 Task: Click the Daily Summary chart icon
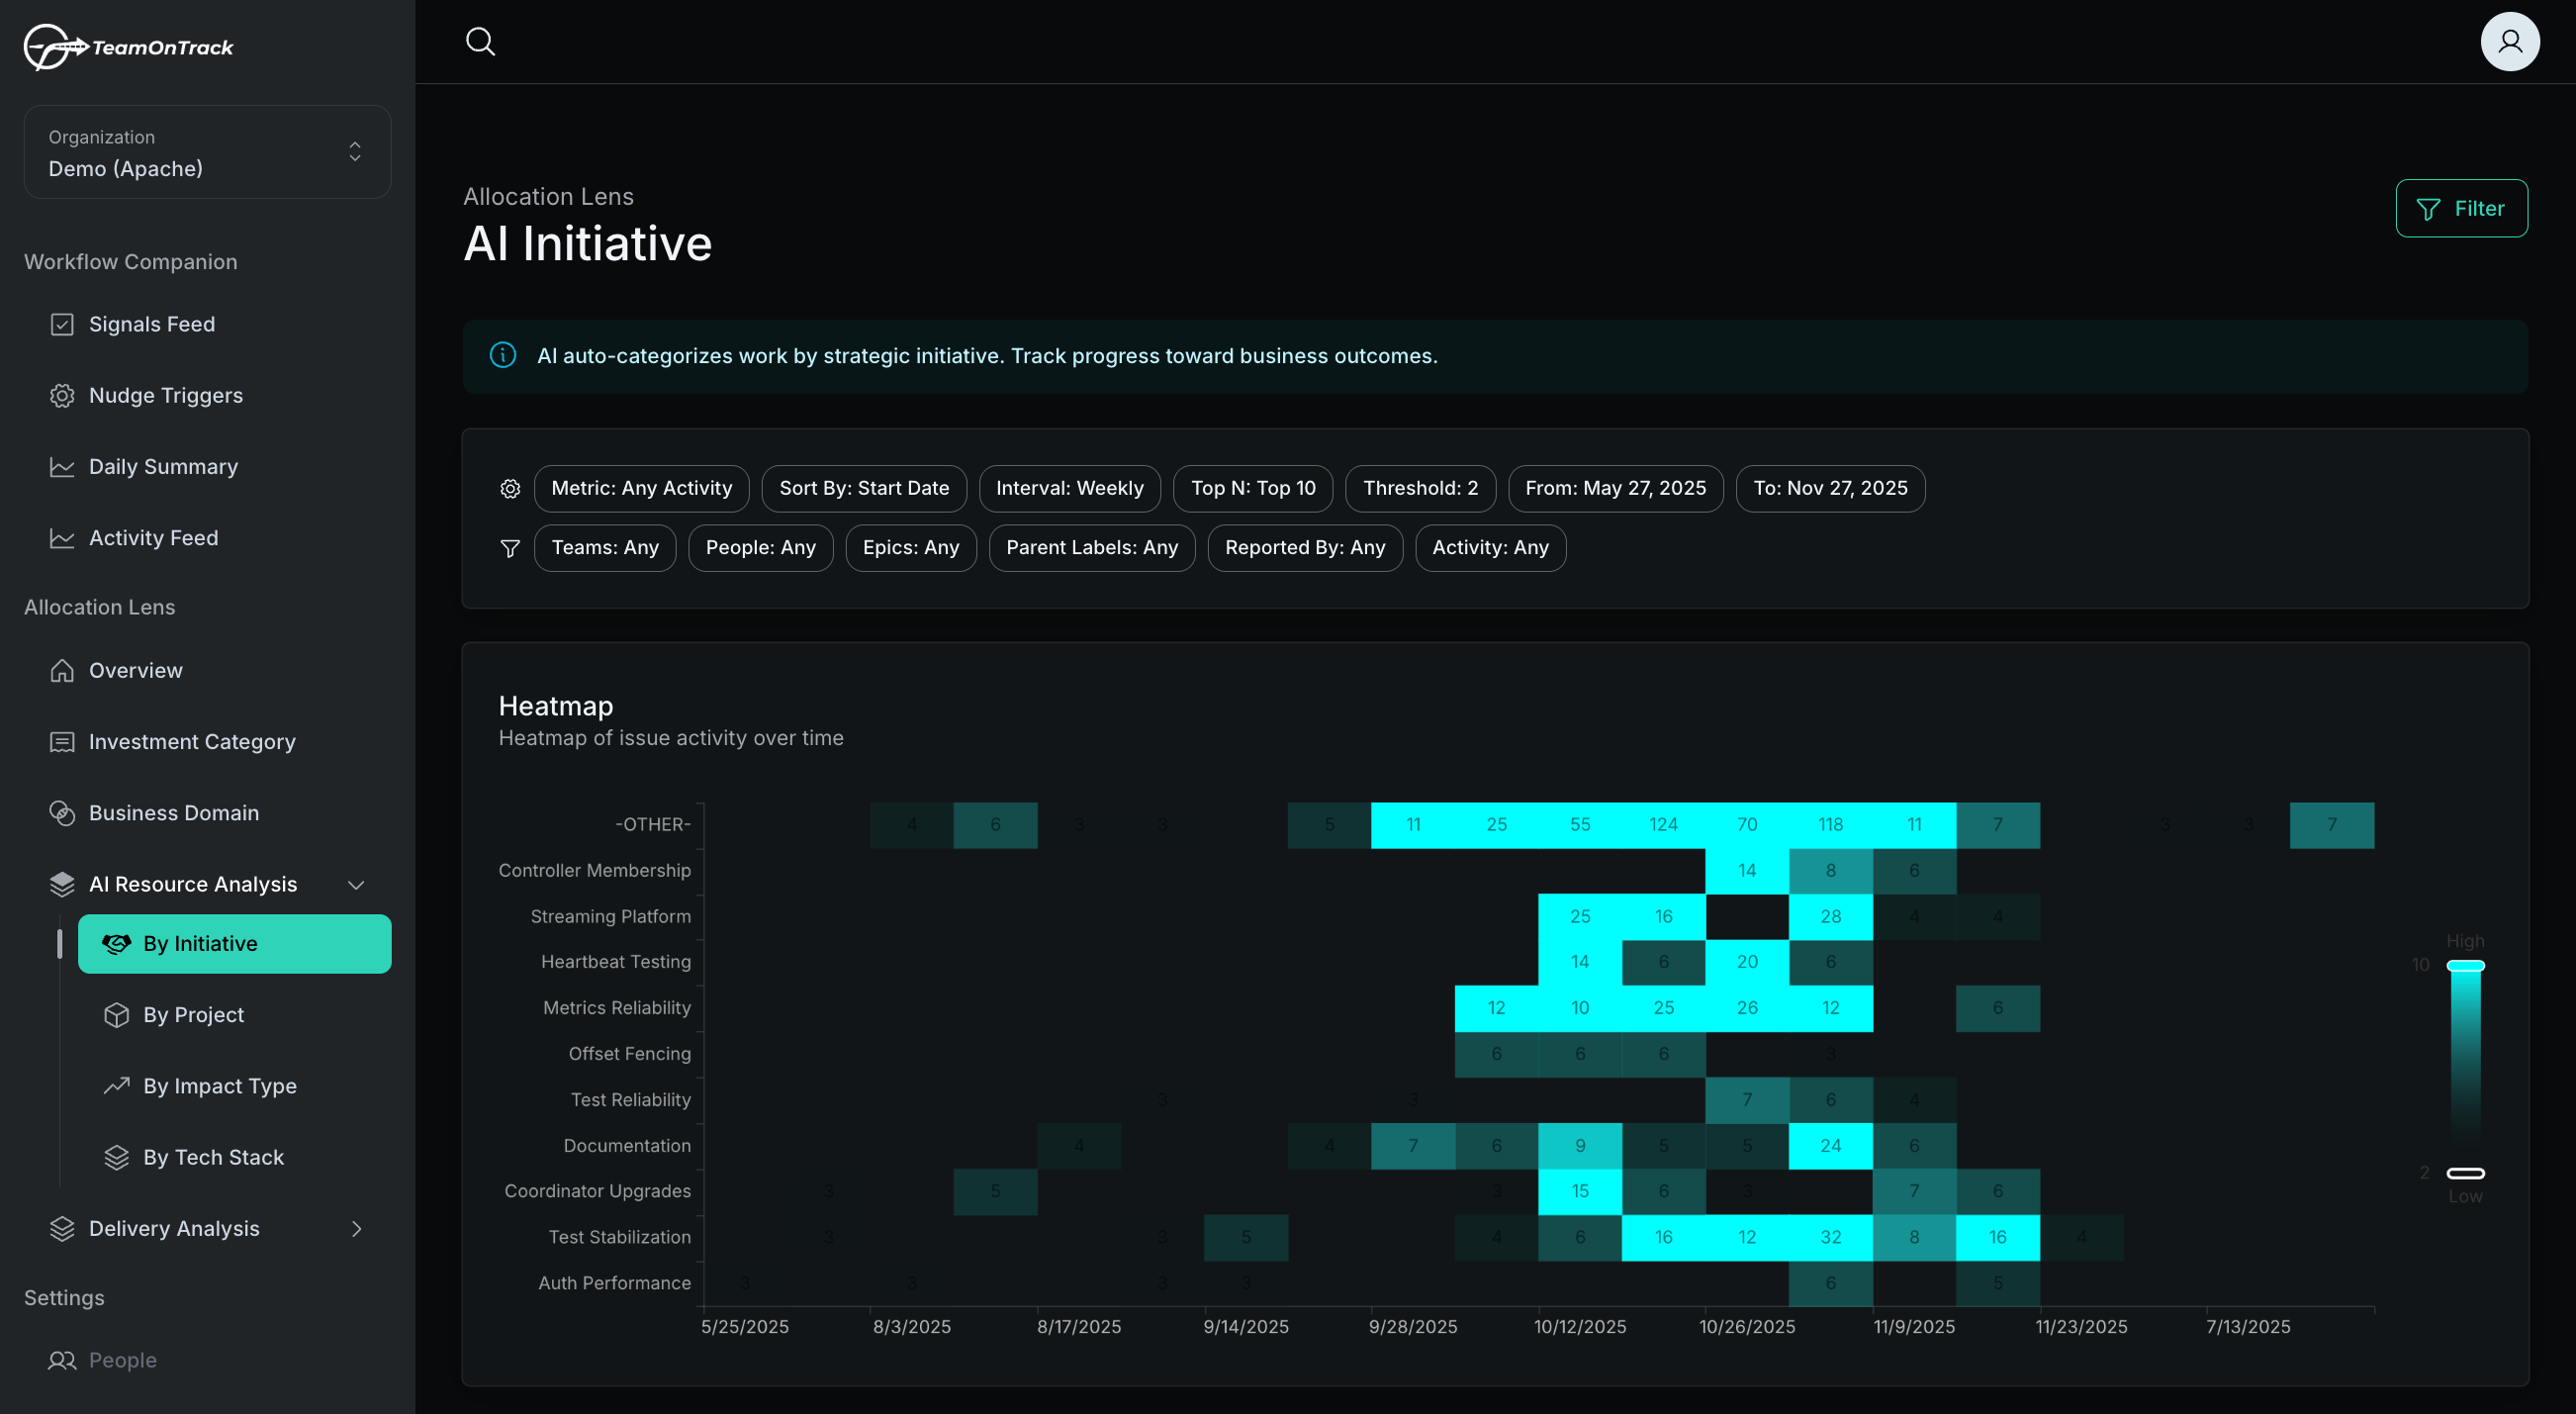pyautogui.click(x=62, y=466)
